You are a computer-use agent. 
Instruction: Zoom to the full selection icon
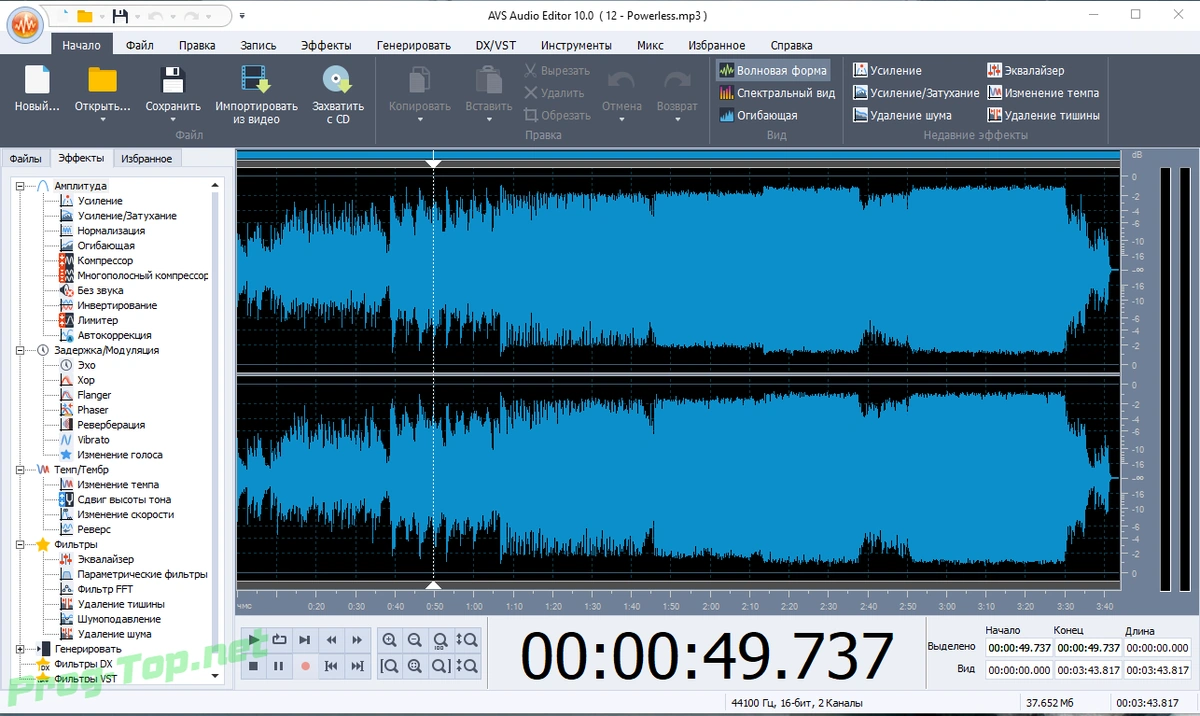414,666
